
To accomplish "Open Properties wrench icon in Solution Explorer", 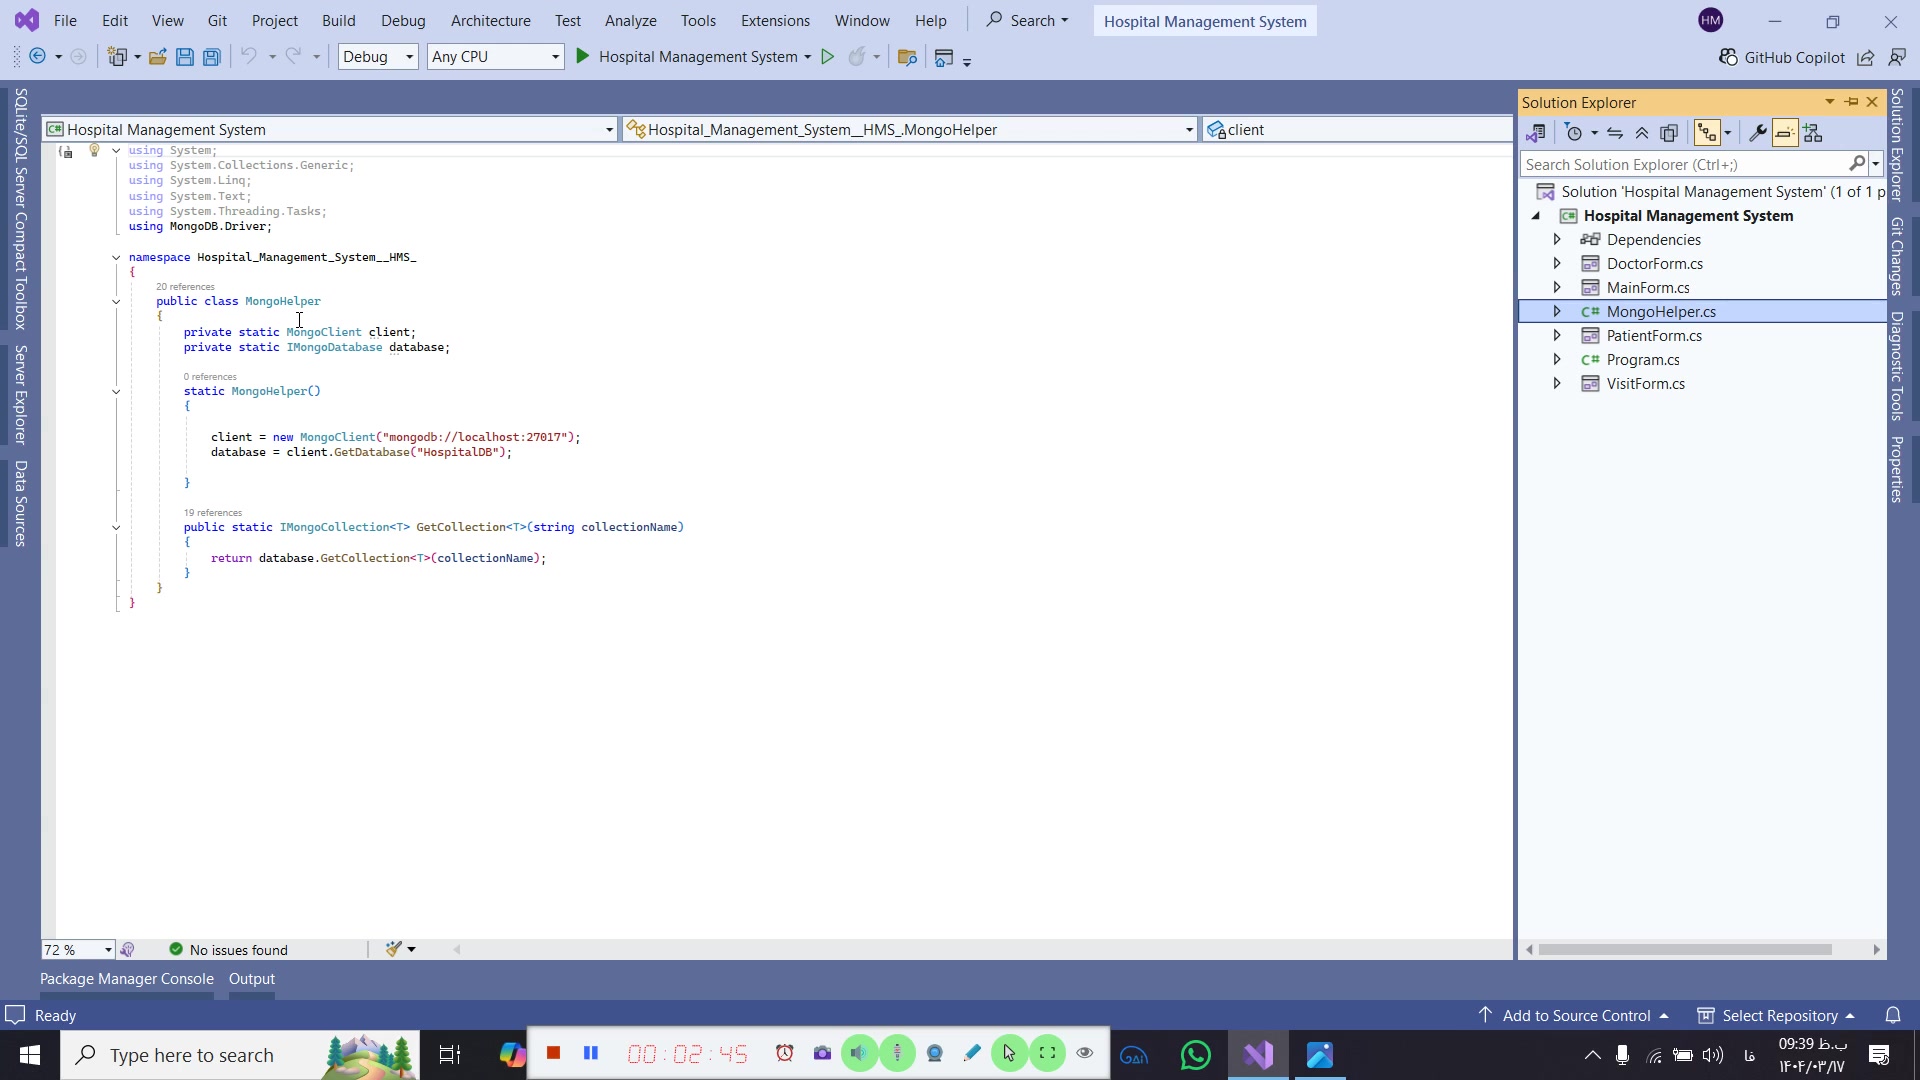I will click(x=1757, y=133).
